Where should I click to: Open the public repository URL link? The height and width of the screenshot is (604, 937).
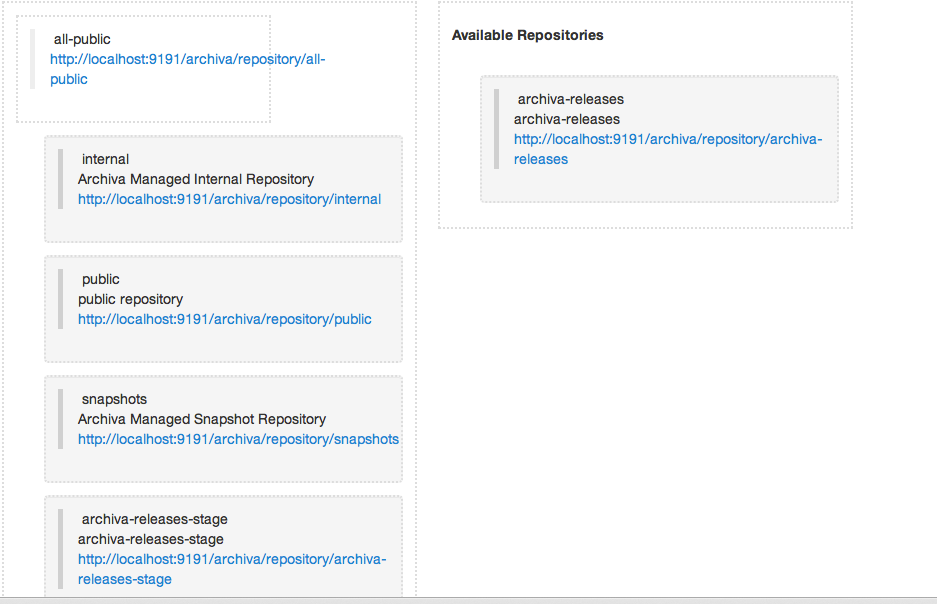pos(224,319)
